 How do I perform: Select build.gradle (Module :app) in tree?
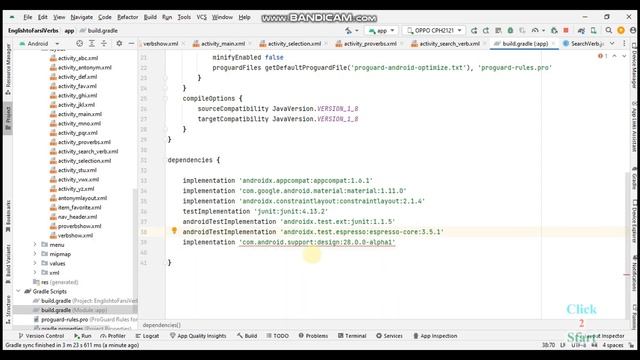coord(73,310)
